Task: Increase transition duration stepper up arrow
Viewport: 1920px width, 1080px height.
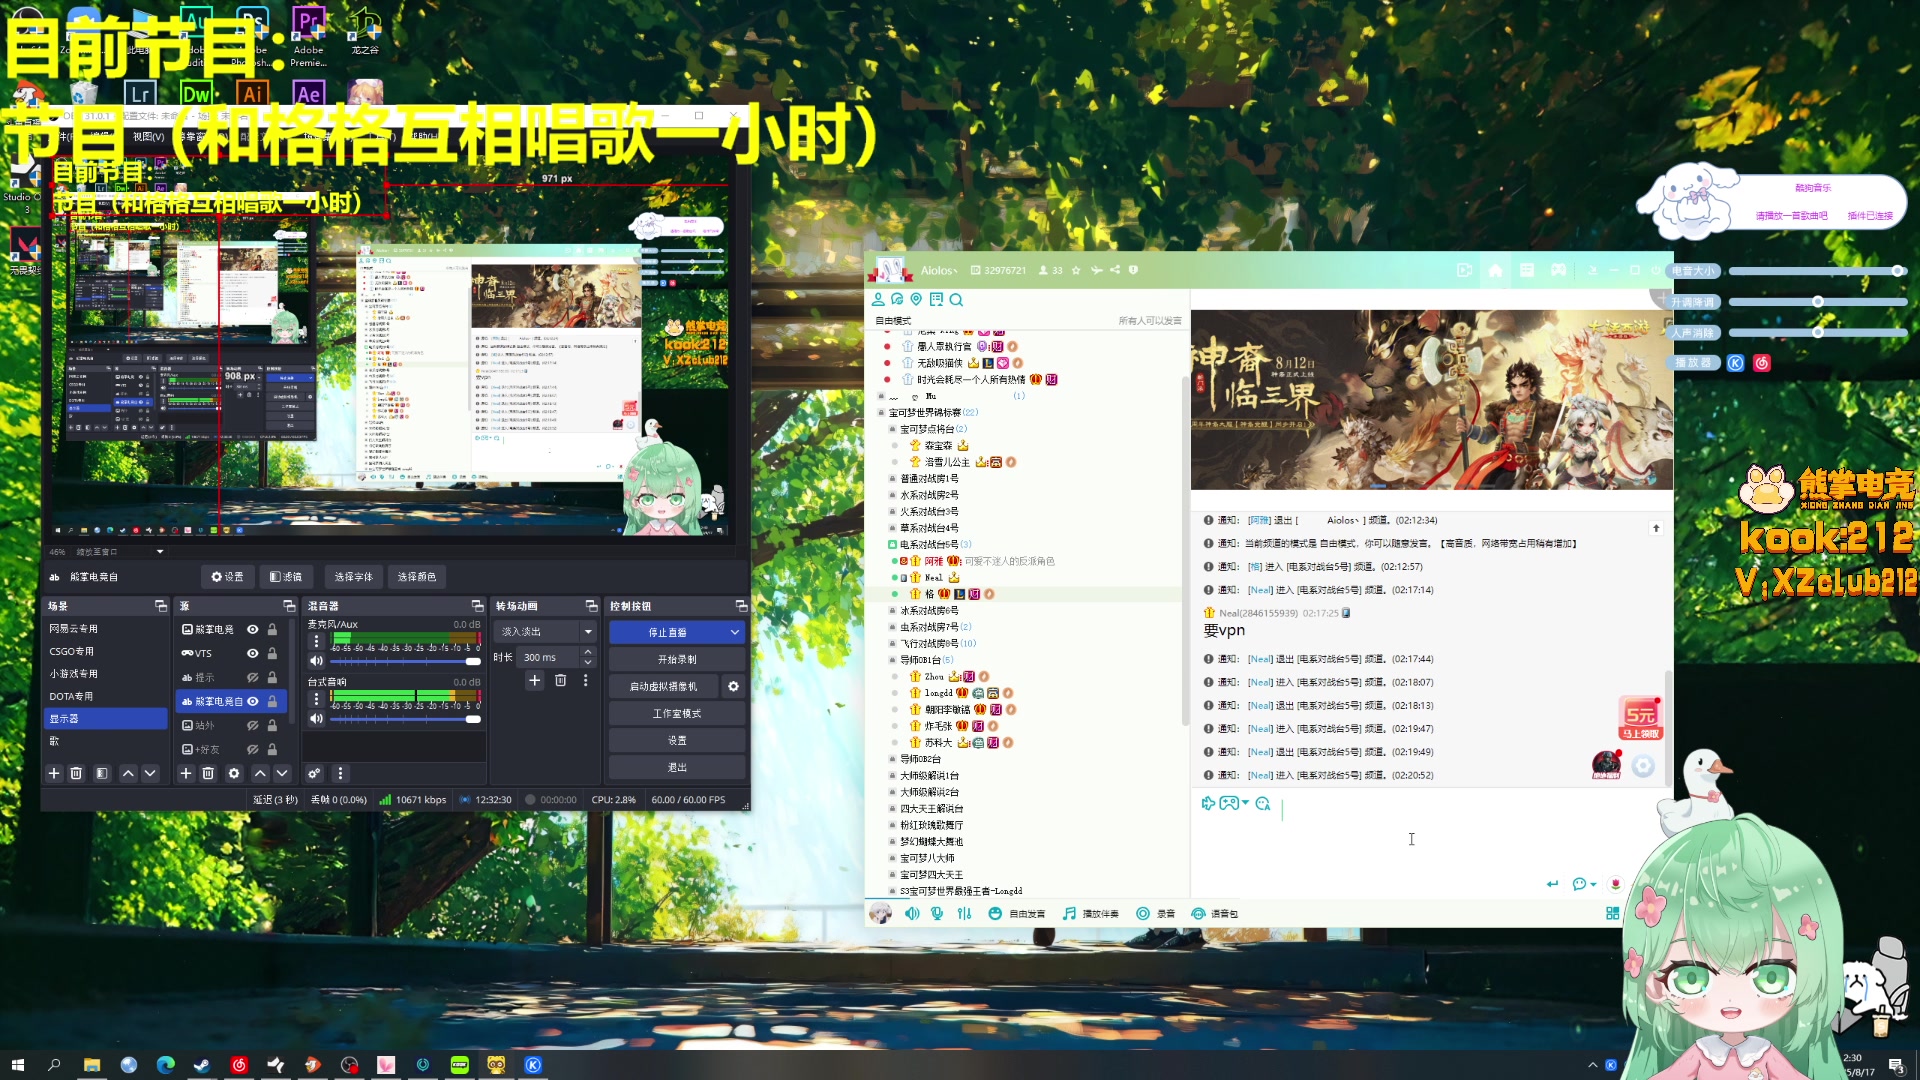Action: [x=588, y=652]
